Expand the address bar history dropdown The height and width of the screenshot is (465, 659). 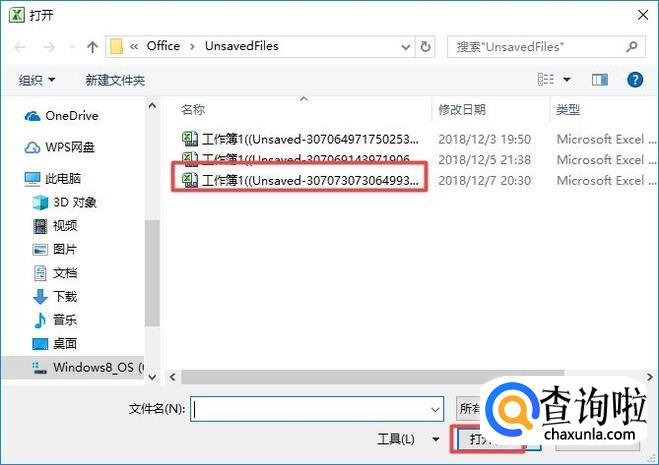tap(406, 47)
